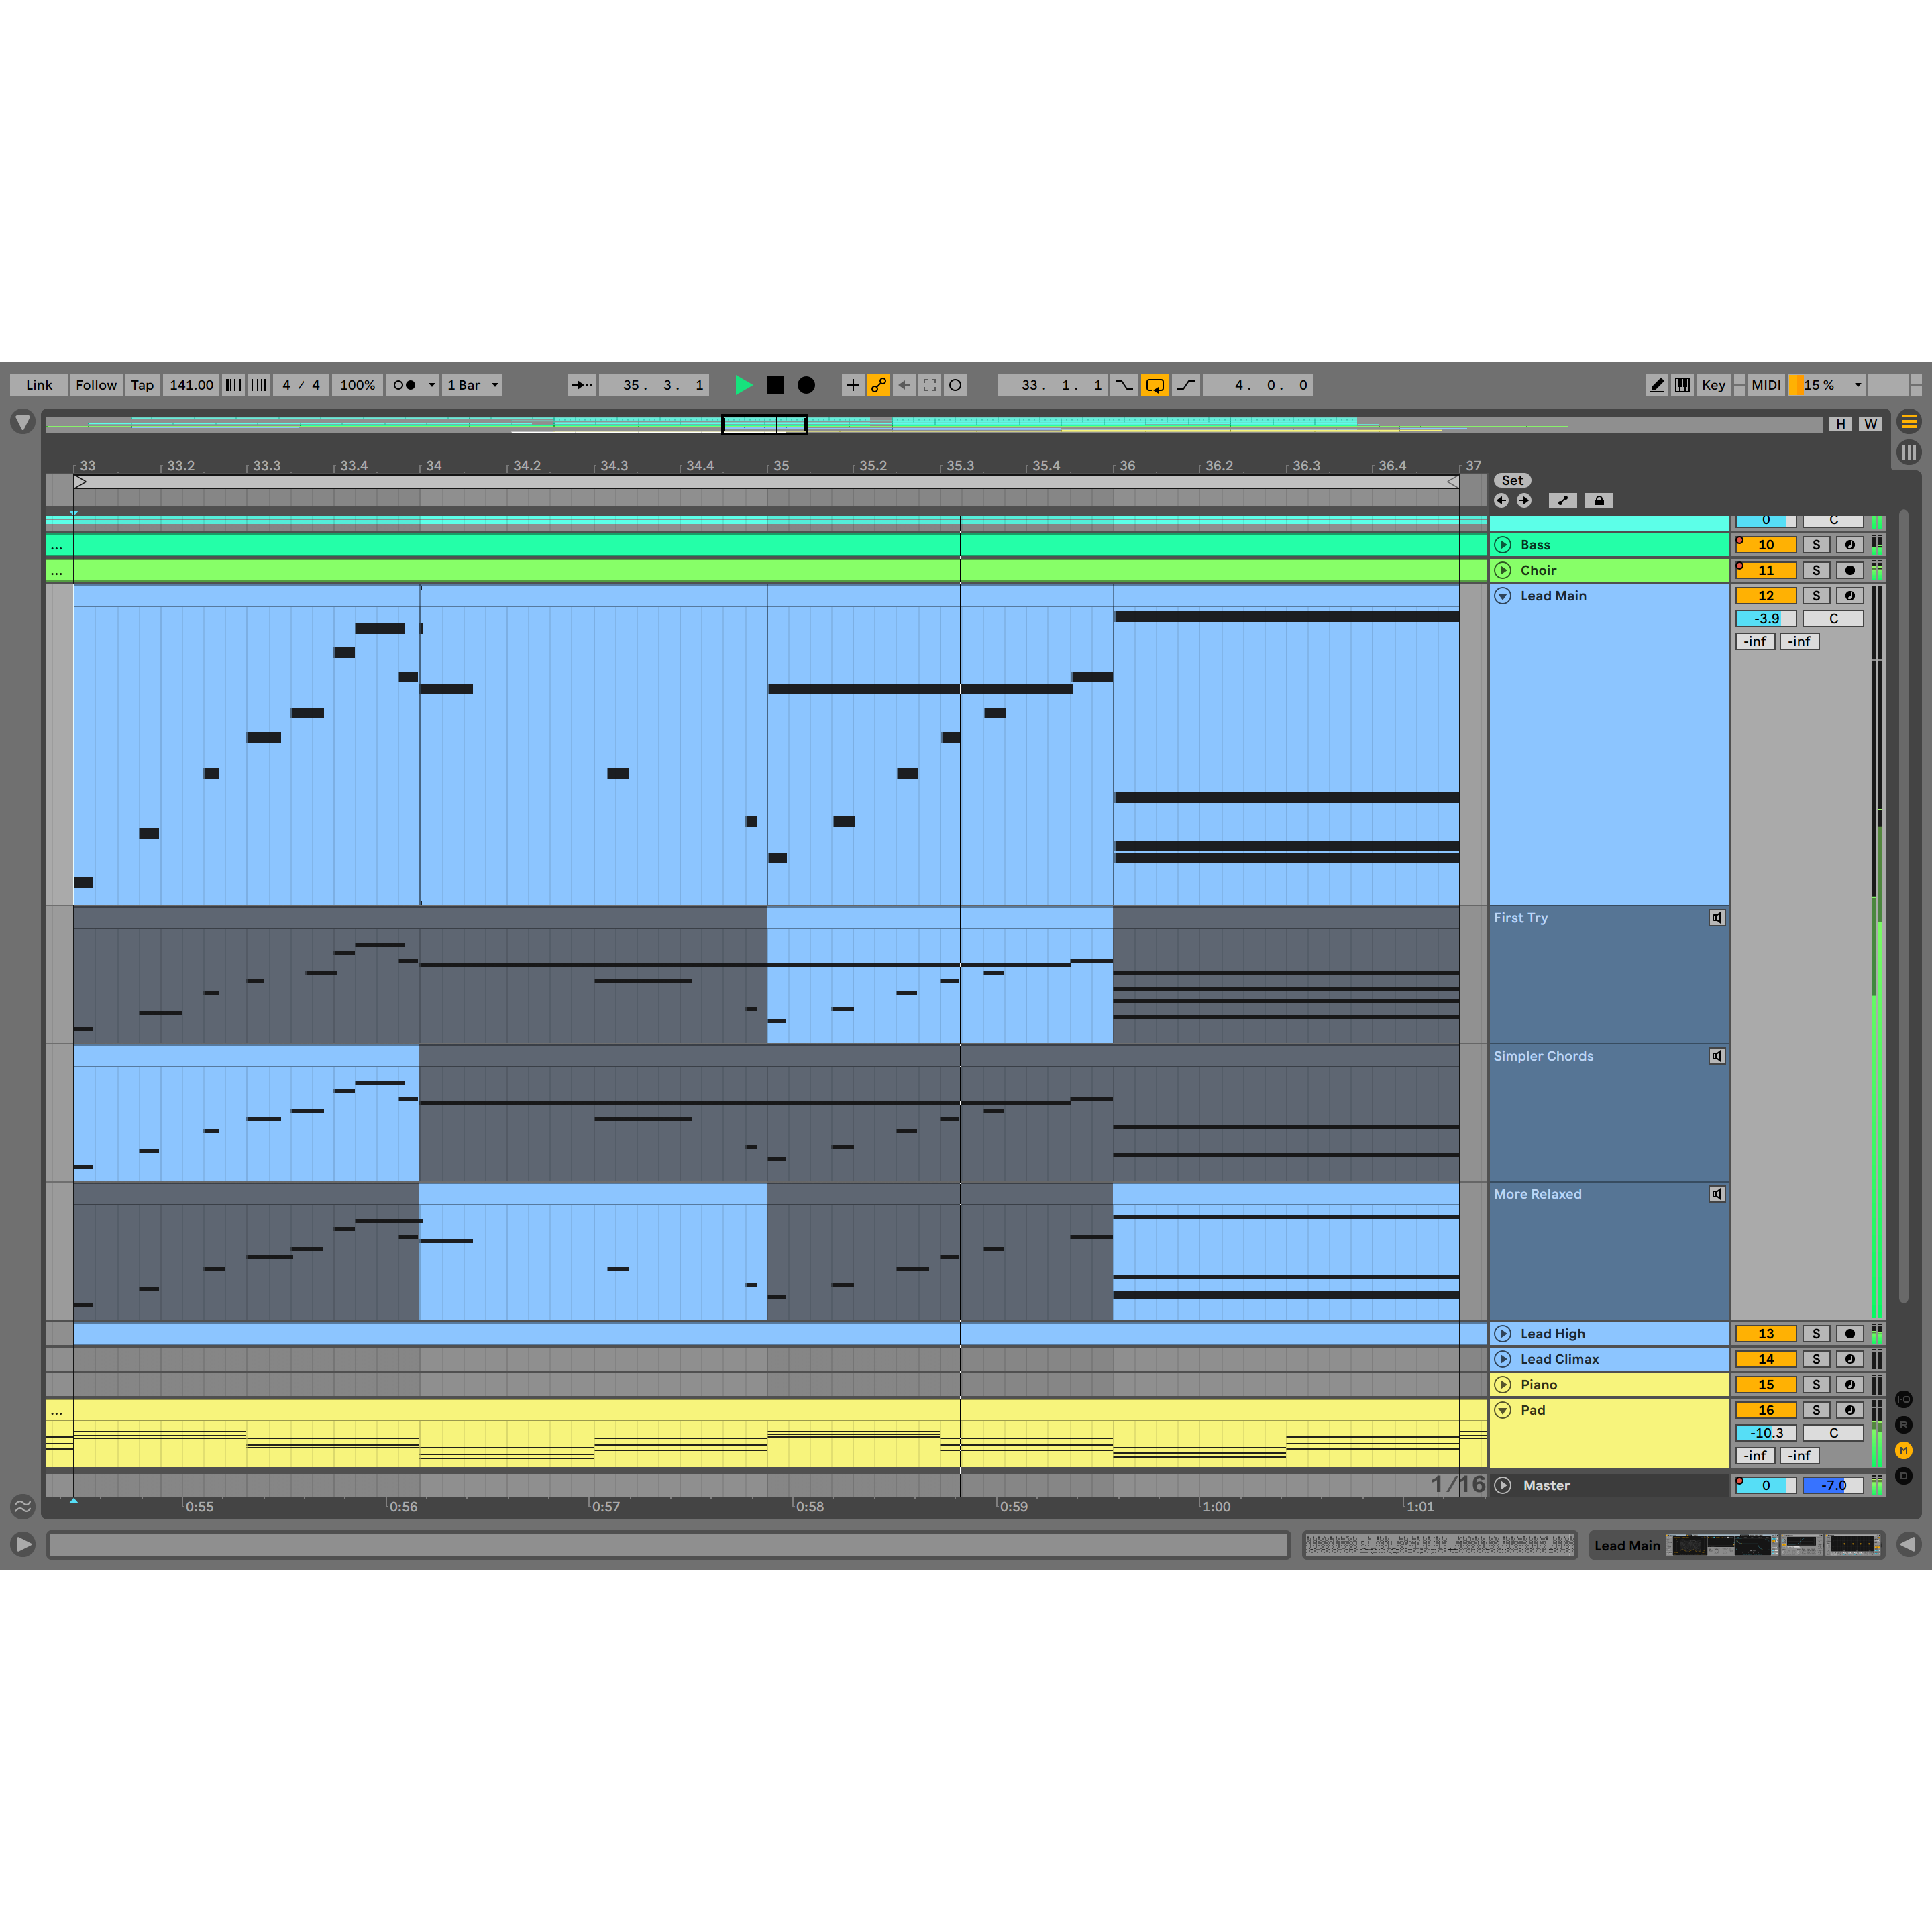Toggle the Automation Arm icon
The image size is (1932, 1932).
(878, 385)
